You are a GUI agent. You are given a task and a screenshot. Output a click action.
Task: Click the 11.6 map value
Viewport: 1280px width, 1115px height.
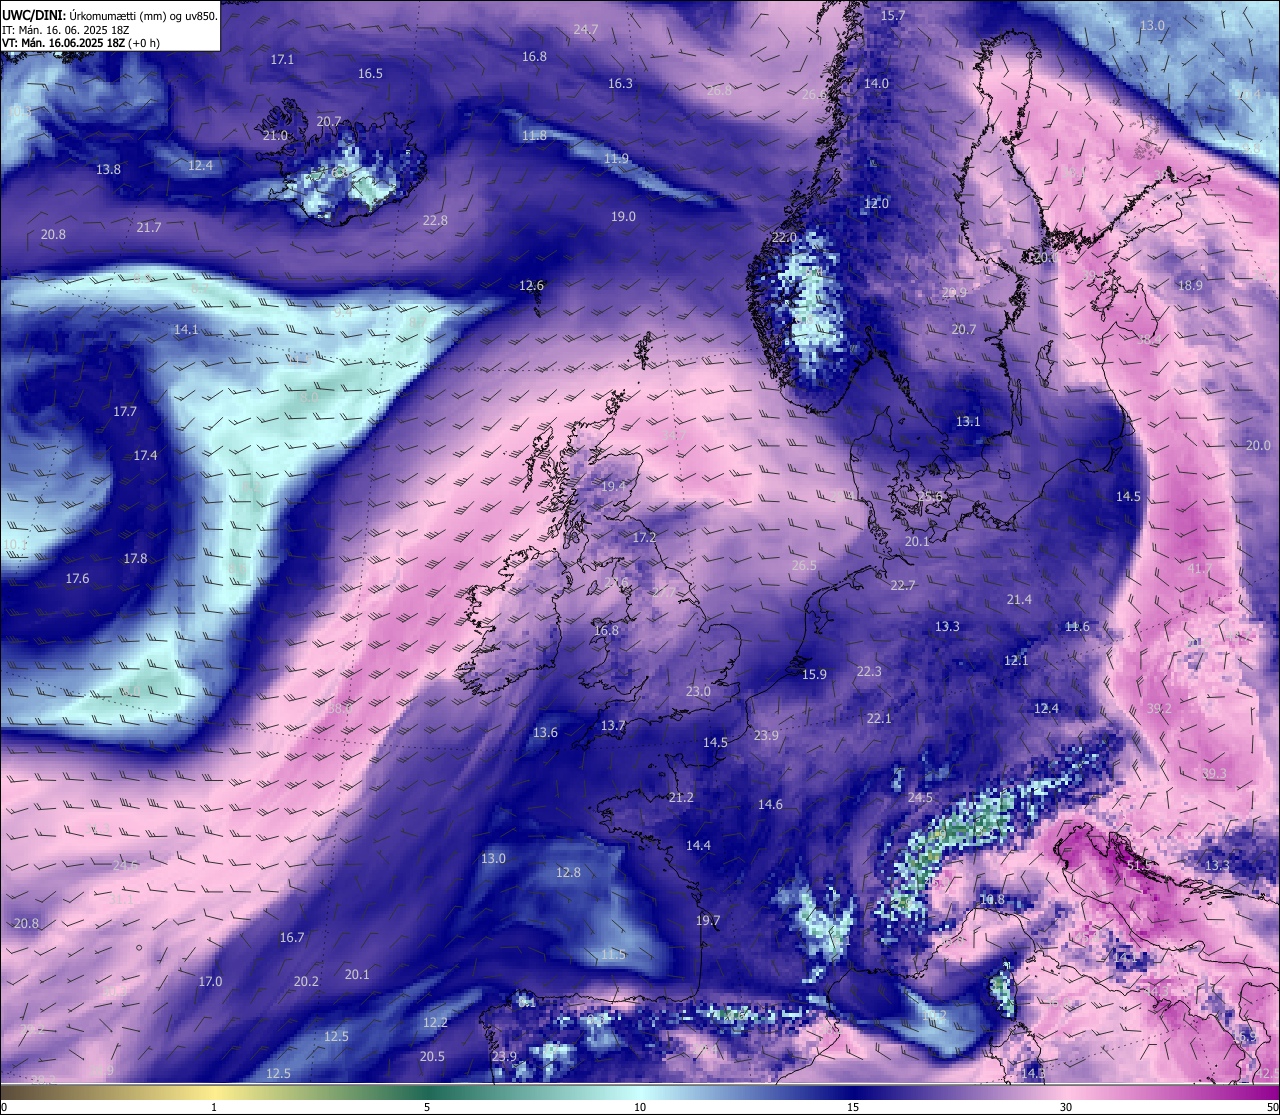tap(1077, 626)
